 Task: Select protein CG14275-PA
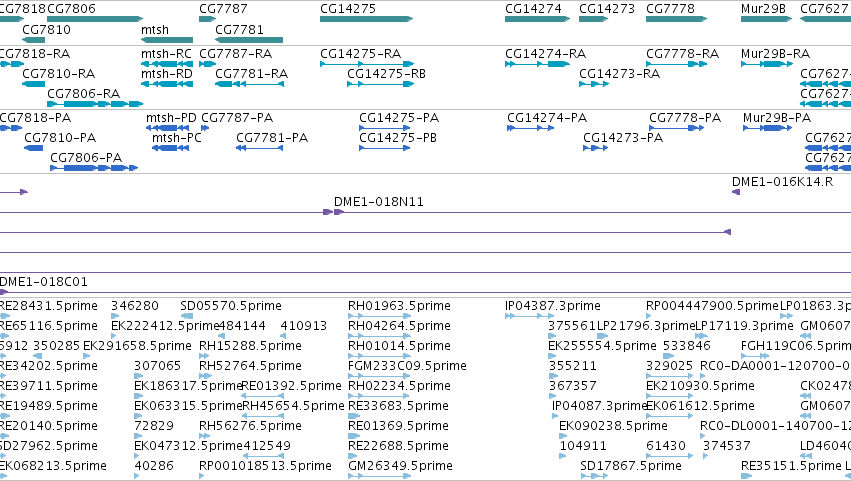pos(384,128)
